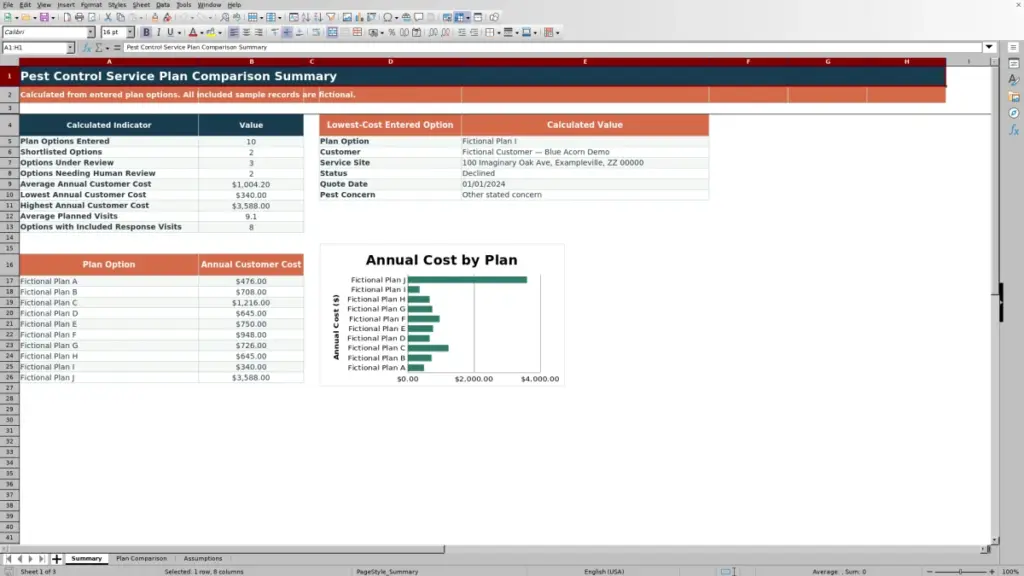Switch to the Plan Comparison sheet tab
1024x576 pixels.
[141, 559]
